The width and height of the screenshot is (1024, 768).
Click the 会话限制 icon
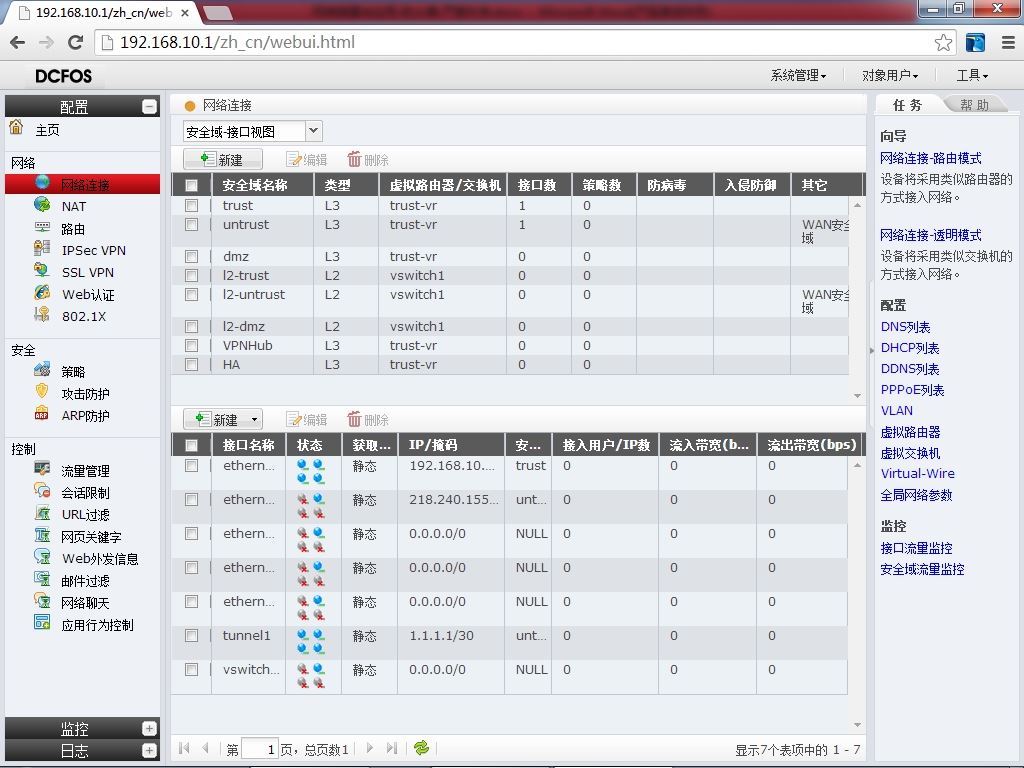pyautogui.click(x=42, y=491)
